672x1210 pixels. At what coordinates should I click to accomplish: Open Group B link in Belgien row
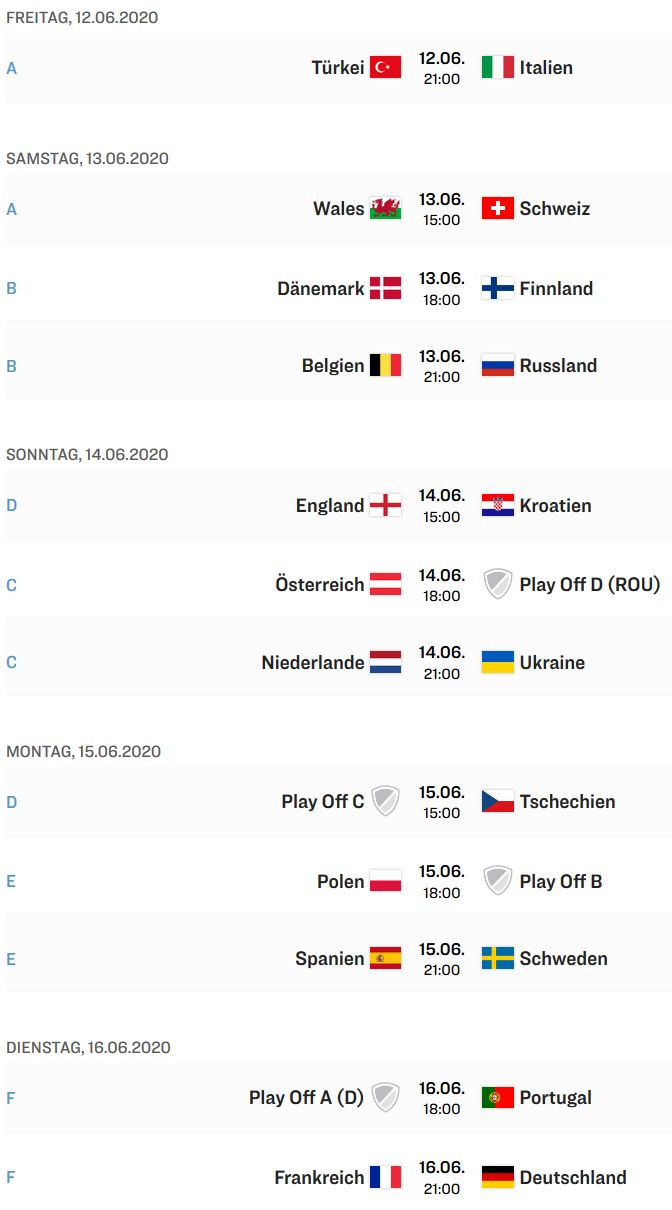tap(12, 366)
